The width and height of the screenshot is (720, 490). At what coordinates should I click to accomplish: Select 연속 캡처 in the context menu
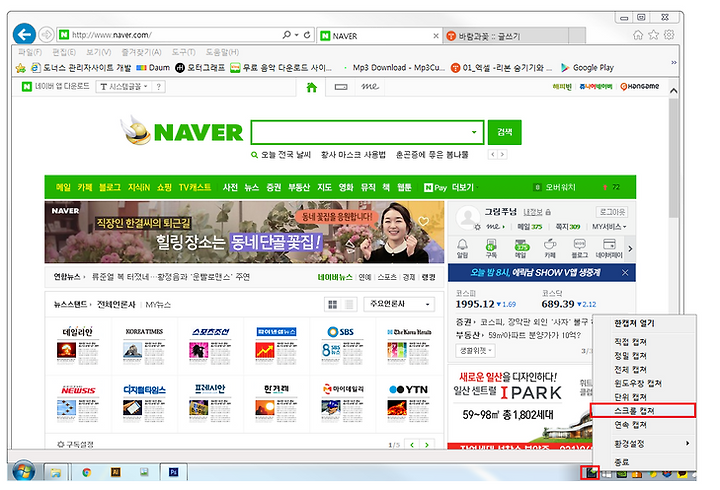pyautogui.click(x=643, y=425)
